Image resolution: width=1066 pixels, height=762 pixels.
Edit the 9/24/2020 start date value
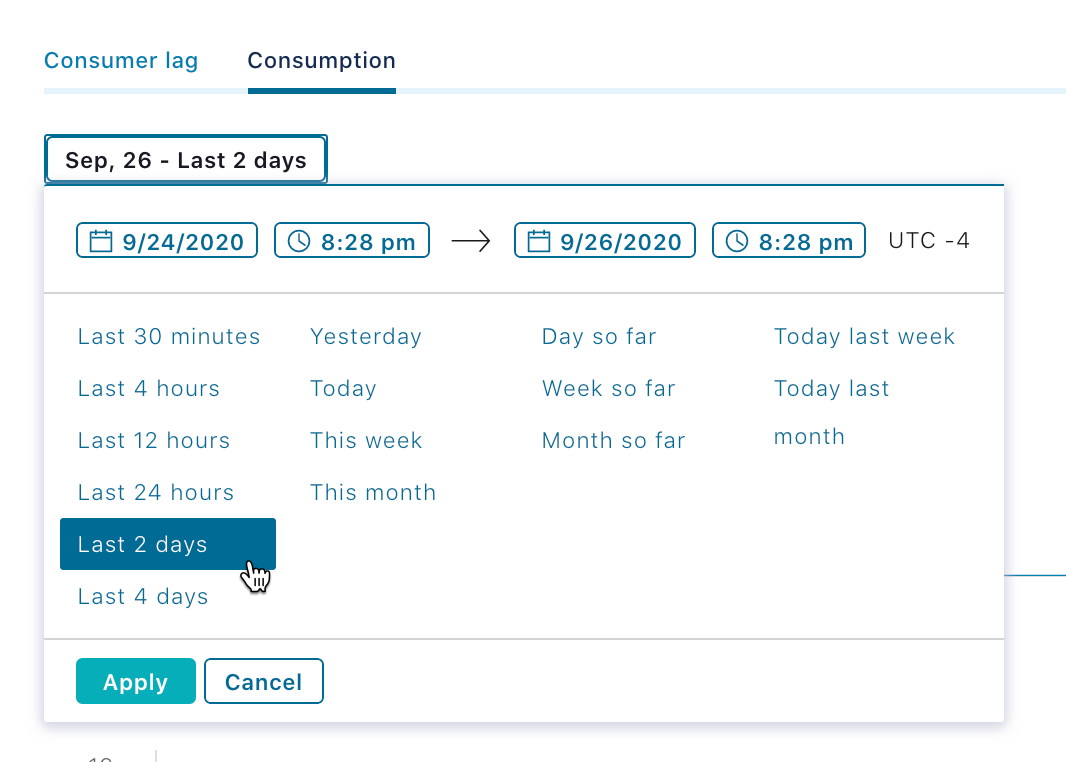[183, 241]
